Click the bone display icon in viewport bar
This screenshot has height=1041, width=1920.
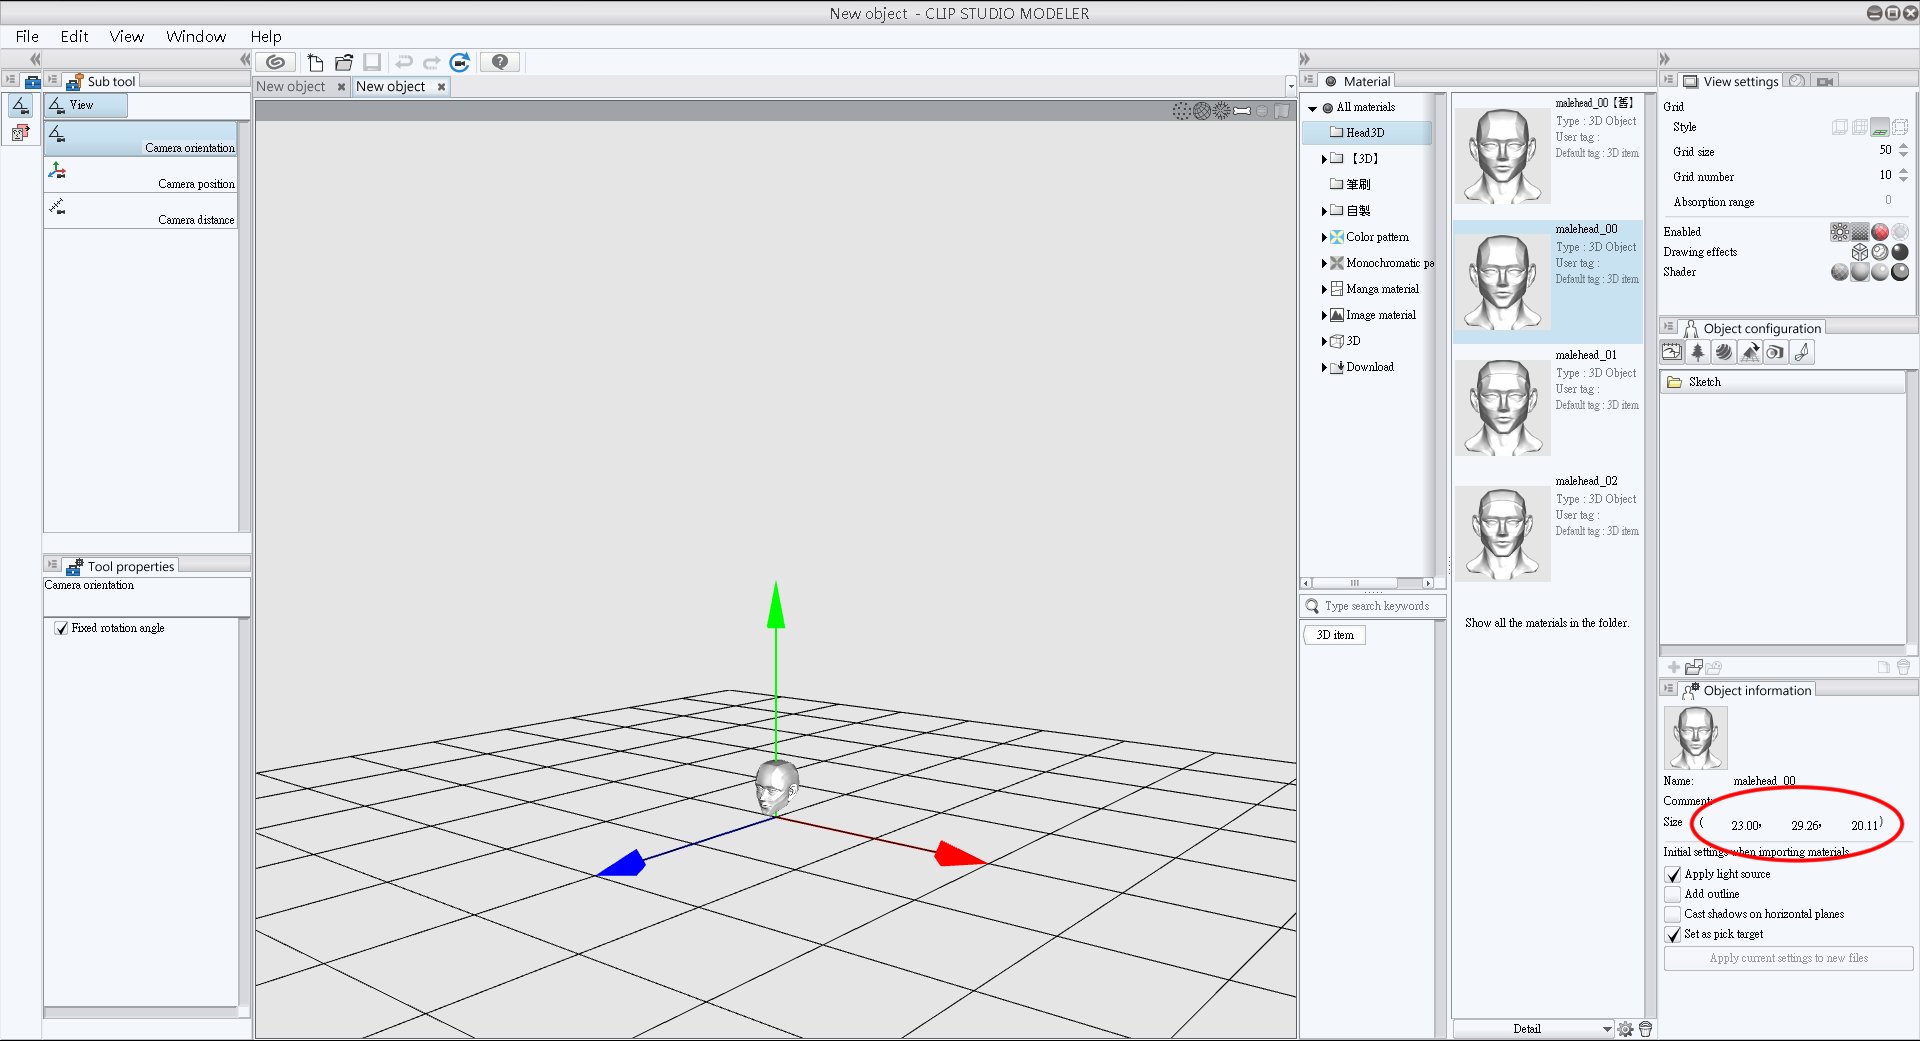coord(1242,111)
